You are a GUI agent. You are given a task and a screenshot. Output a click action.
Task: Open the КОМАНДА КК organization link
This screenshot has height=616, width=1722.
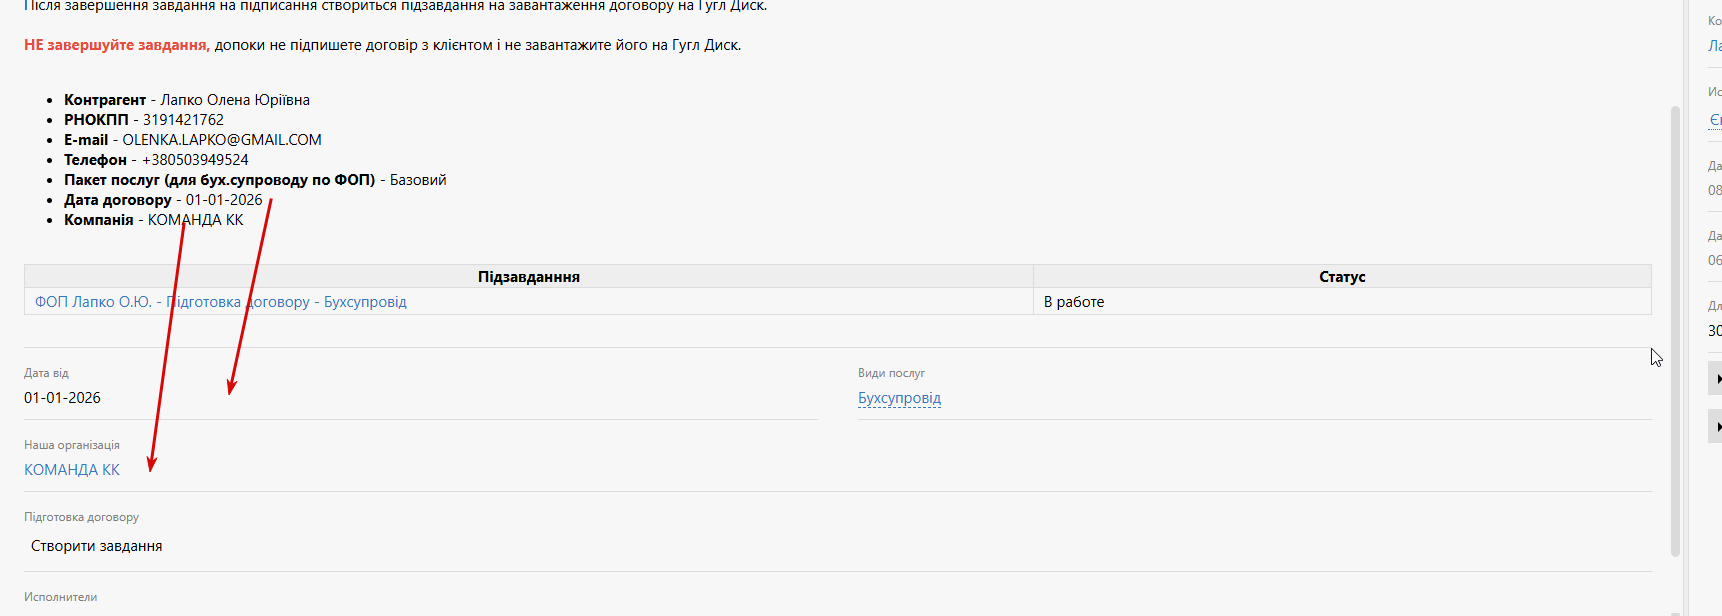tap(72, 470)
